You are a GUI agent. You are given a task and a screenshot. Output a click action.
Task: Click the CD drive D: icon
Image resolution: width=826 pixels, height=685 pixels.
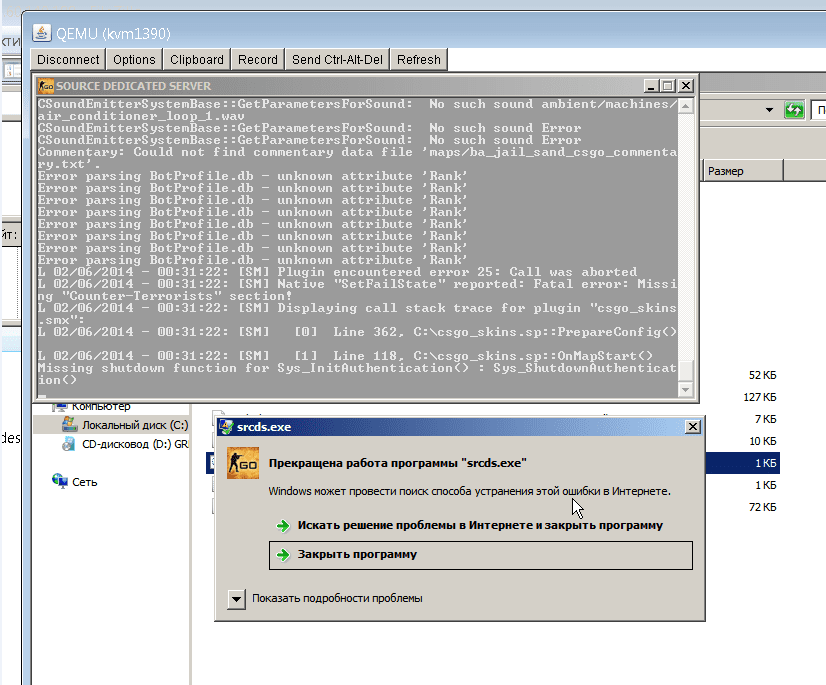coord(68,444)
